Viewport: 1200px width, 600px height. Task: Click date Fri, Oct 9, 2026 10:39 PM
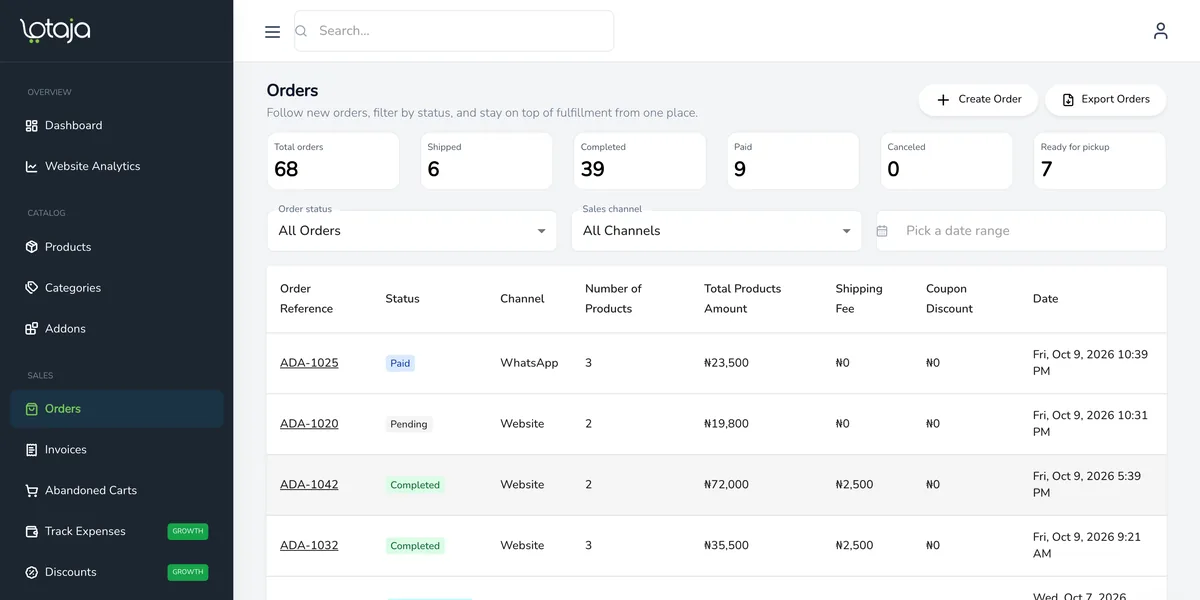1090,363
